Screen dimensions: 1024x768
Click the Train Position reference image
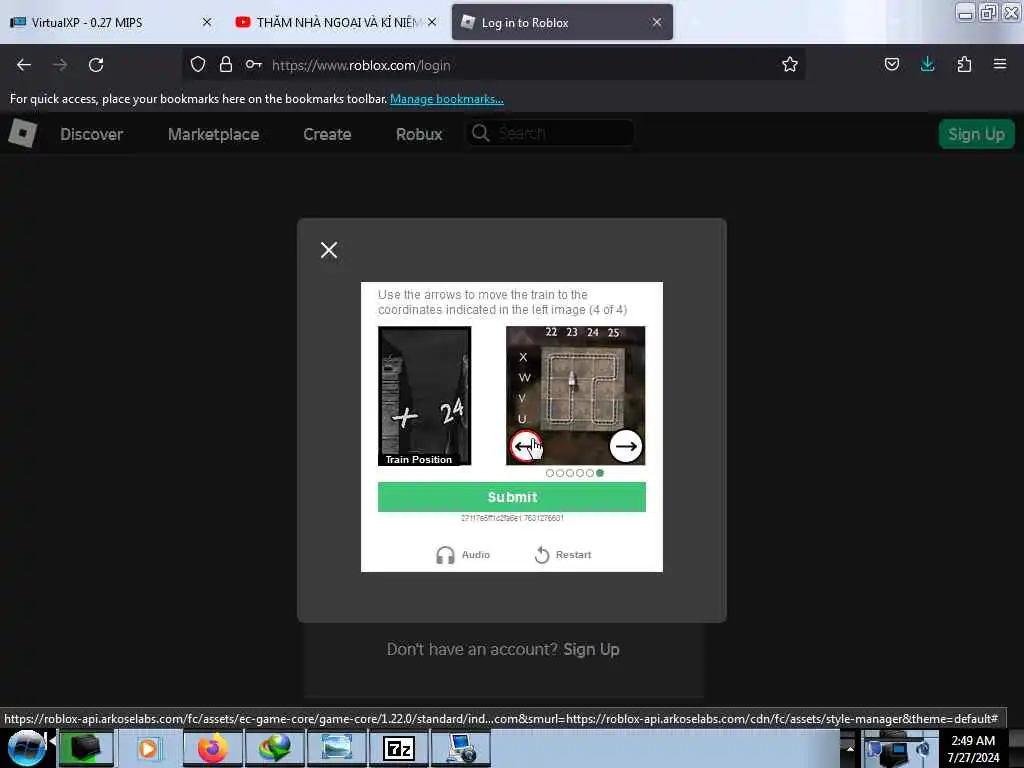424,396
